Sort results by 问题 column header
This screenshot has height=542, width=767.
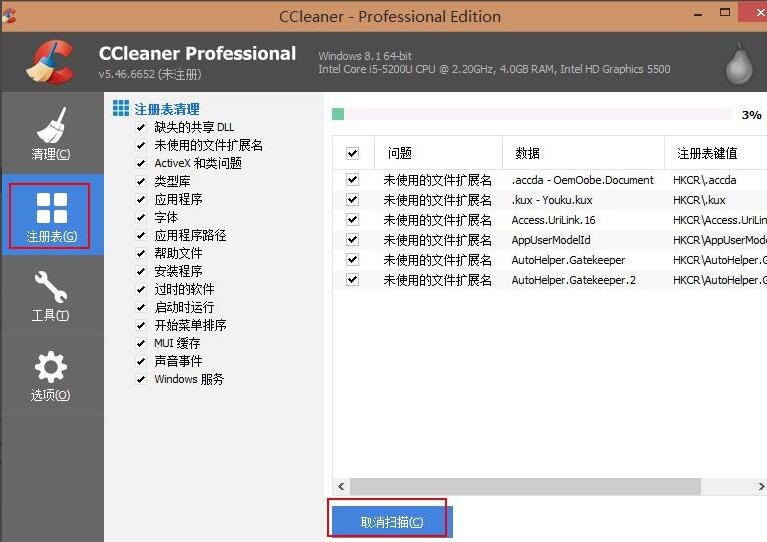click(x=400, y=154)
